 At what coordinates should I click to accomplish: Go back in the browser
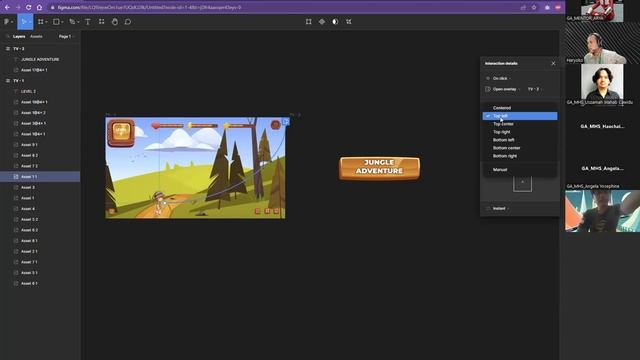point(7,7)
